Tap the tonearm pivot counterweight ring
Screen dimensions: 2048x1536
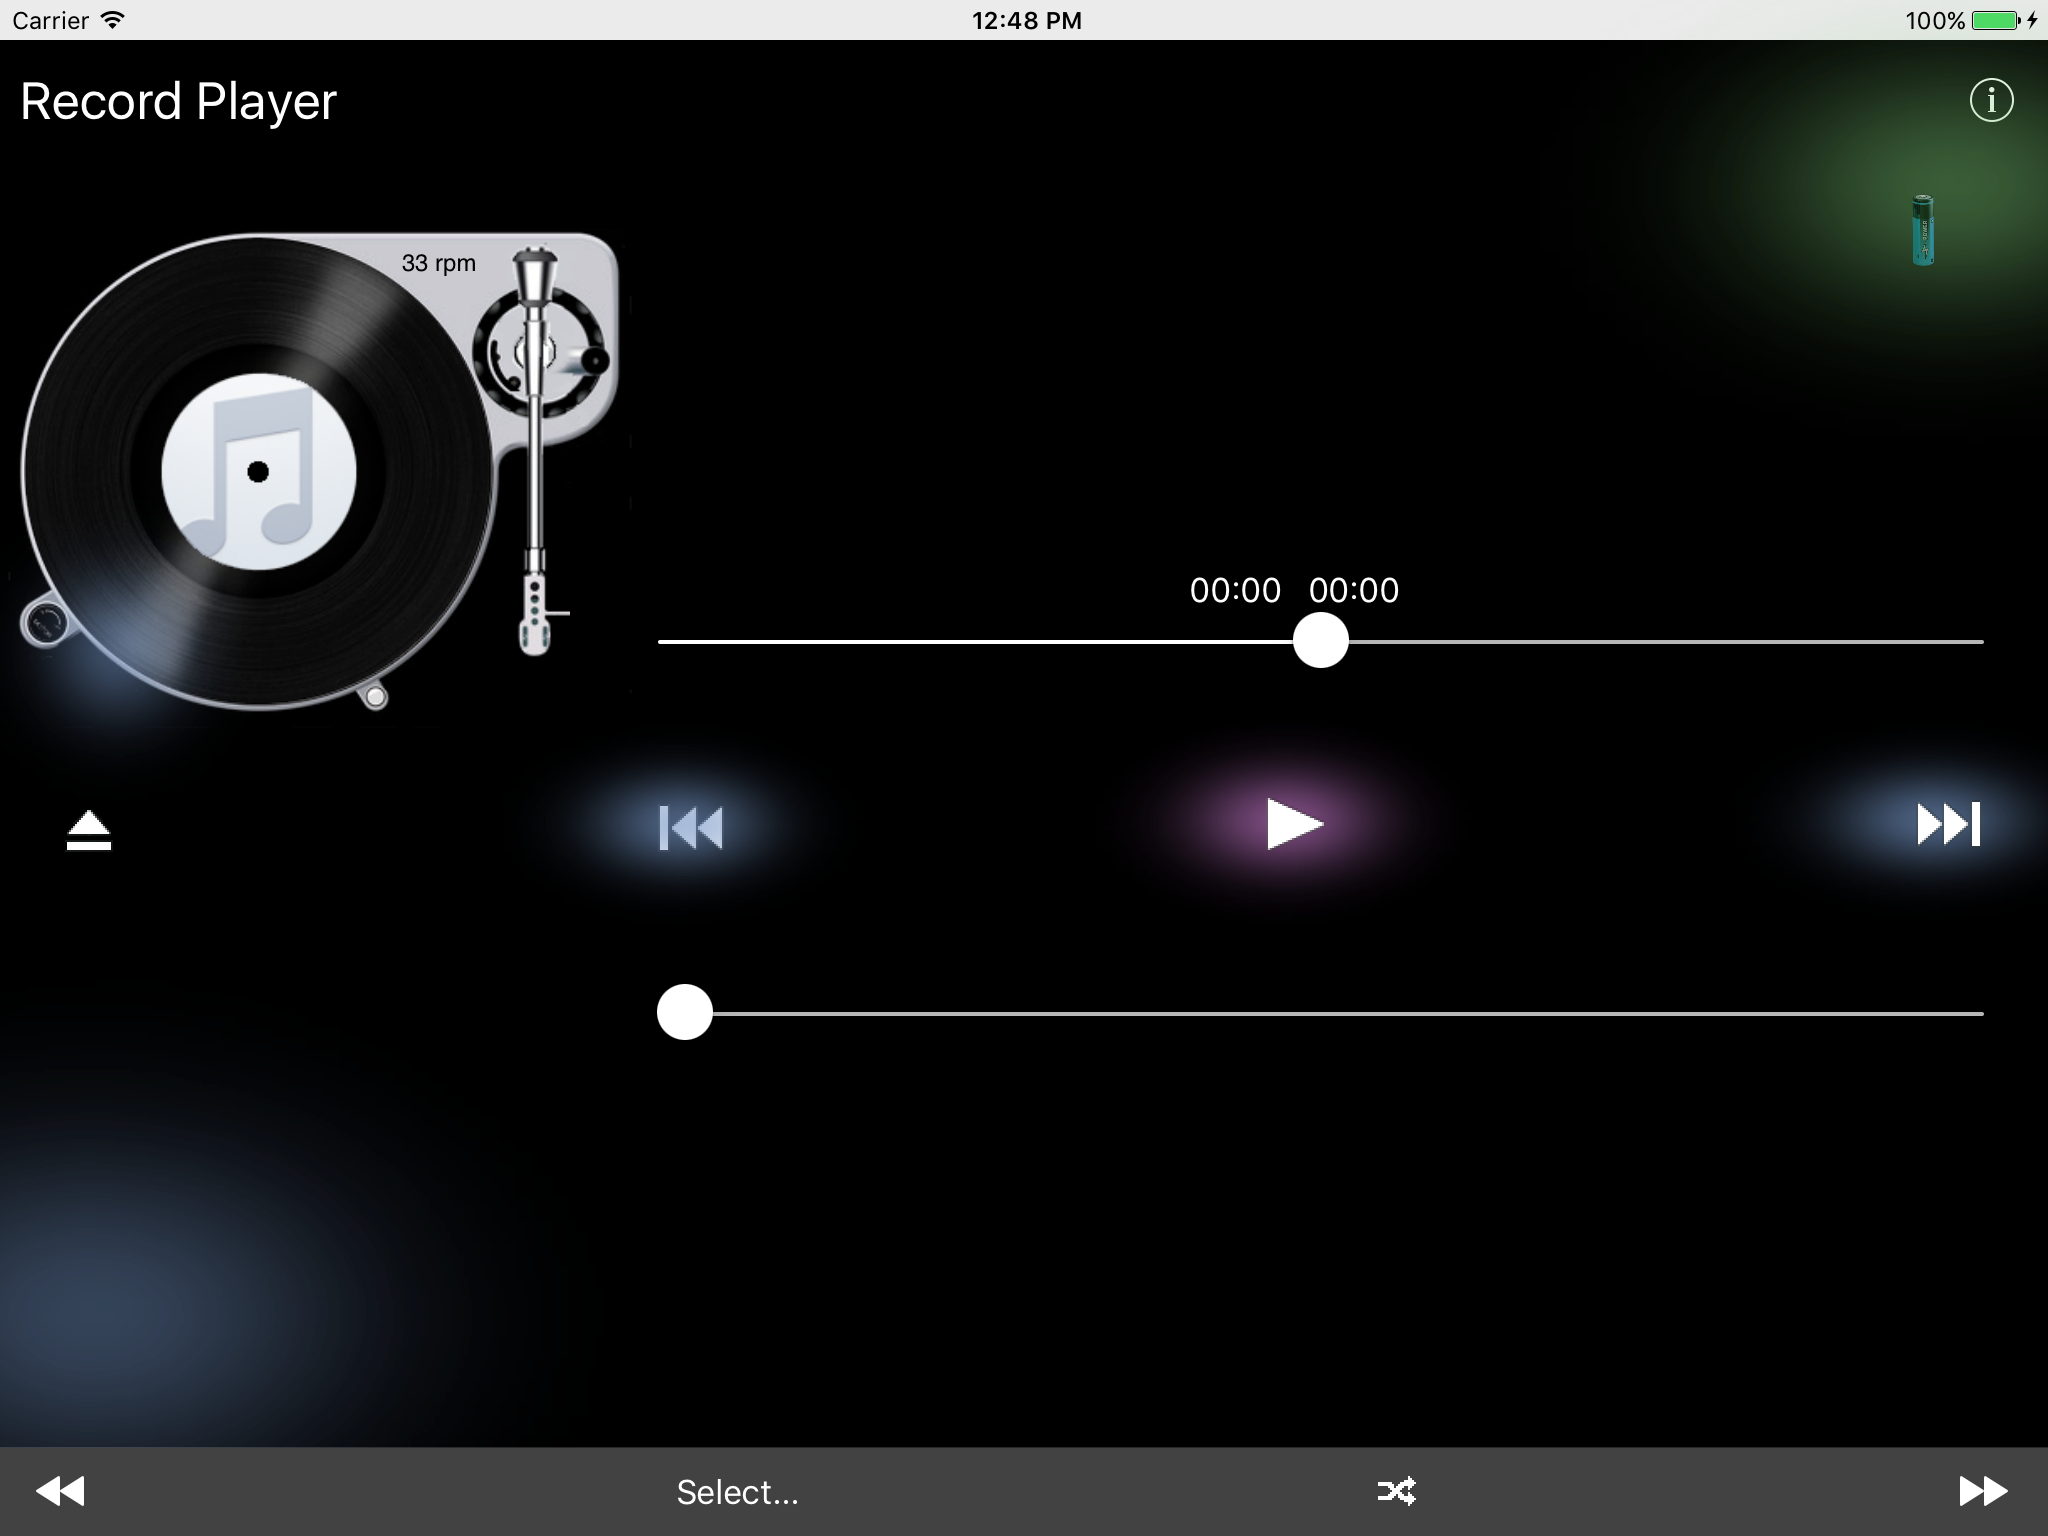pyautogui.click(x=538, y=350)
